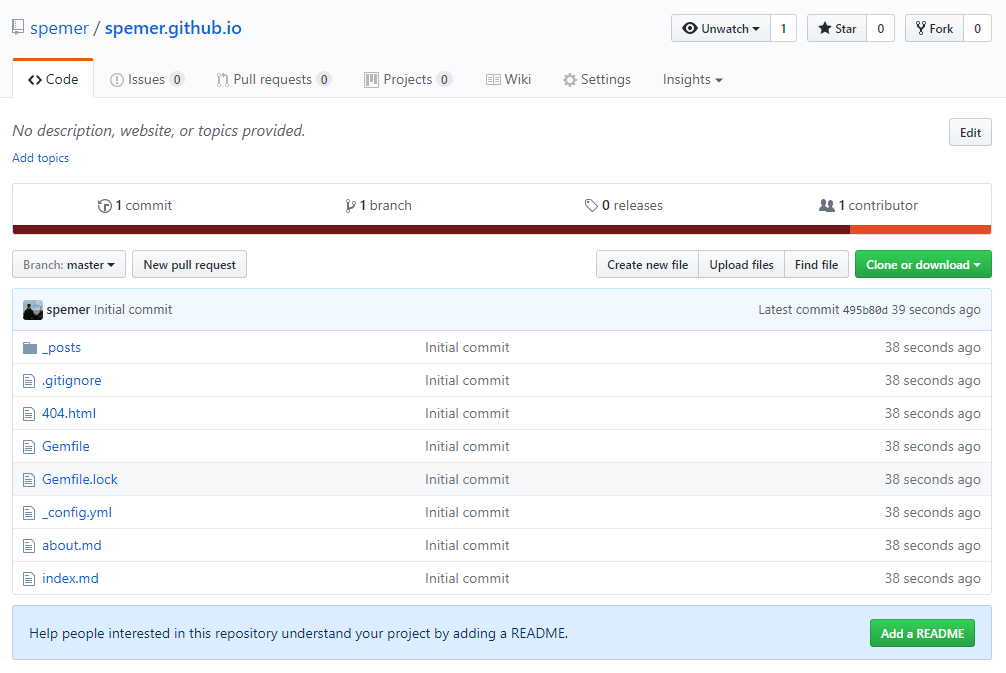Open the spemer.github.io repository link
1006x673 pixels.
tap(173, 28)
